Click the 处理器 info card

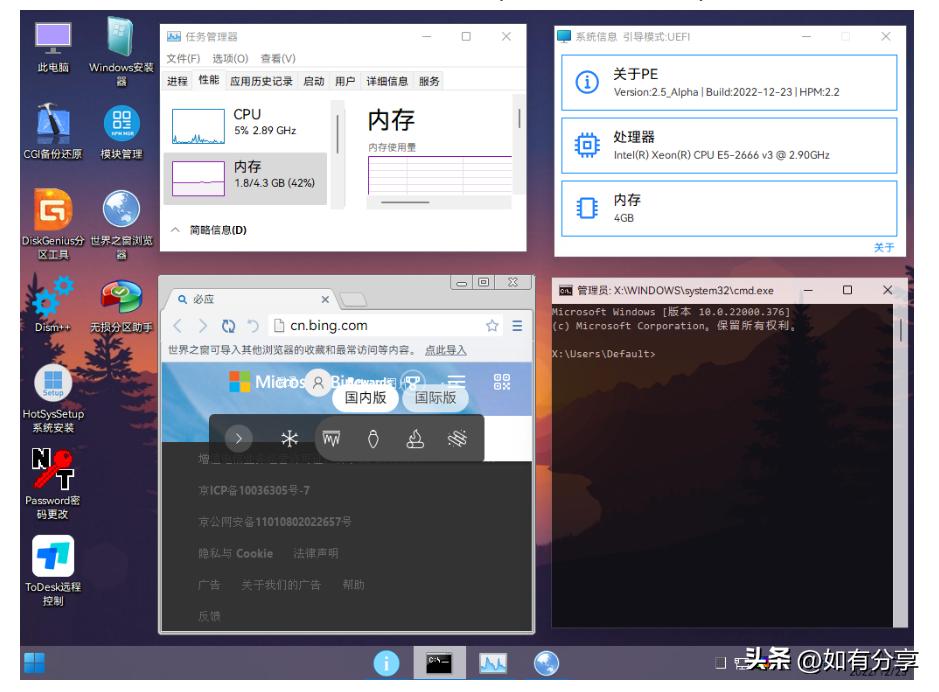click(x=729, y=145)
